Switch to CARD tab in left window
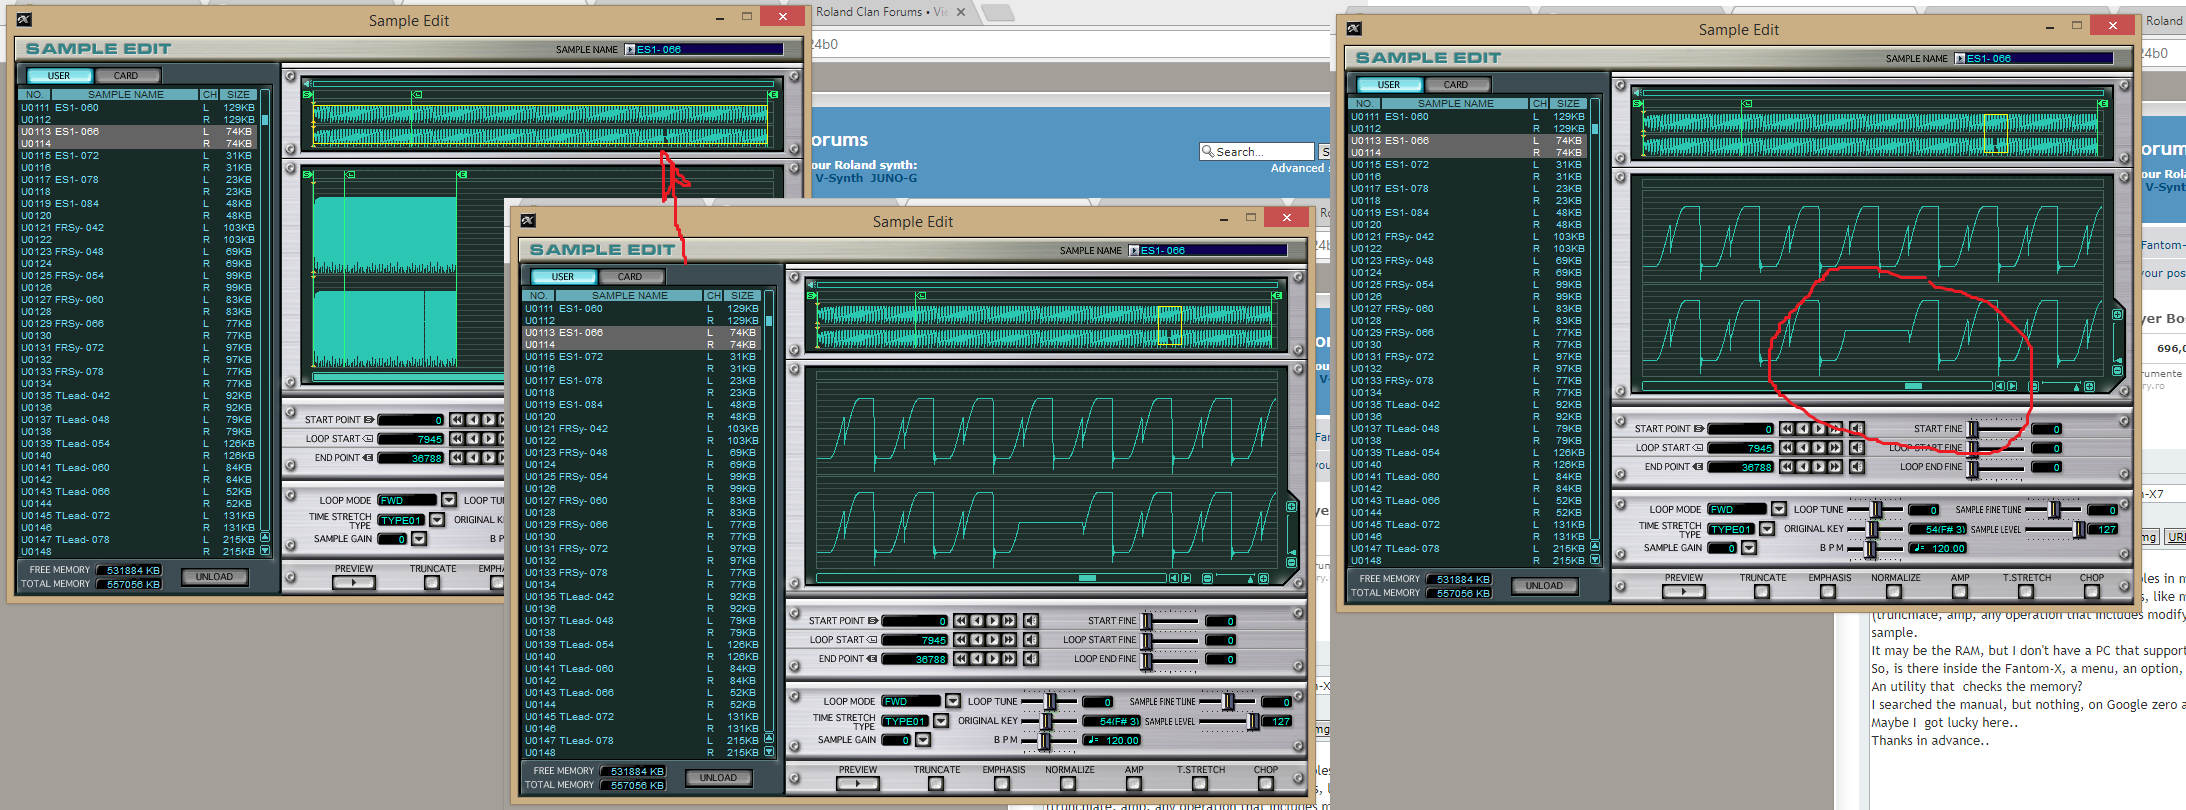The height and width of the screenshot is (810, 2186). 126,75
